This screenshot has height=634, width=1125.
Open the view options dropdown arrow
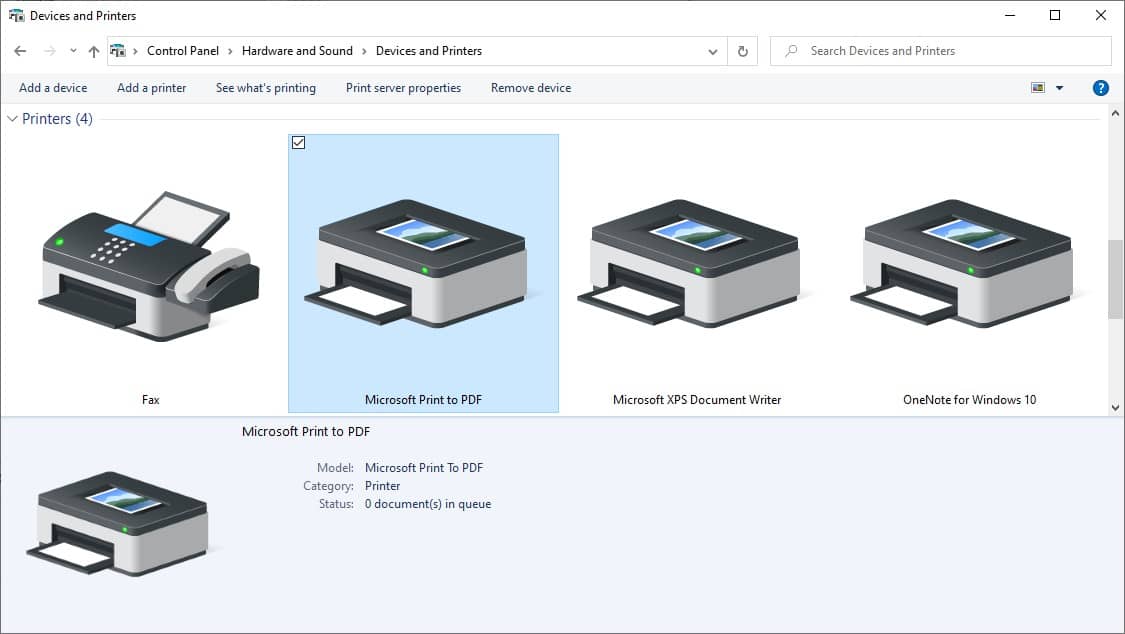coord(1060,88)
